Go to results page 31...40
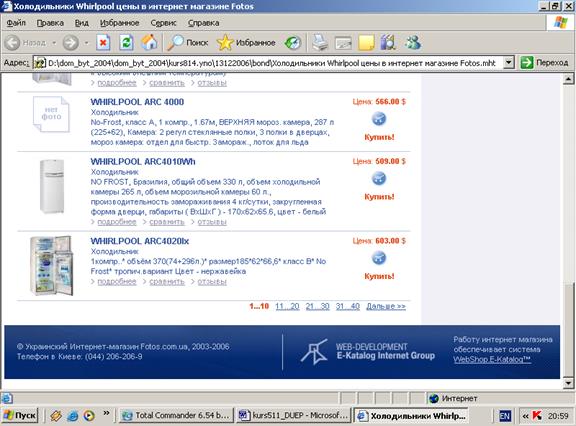 [x=348, y=306]
